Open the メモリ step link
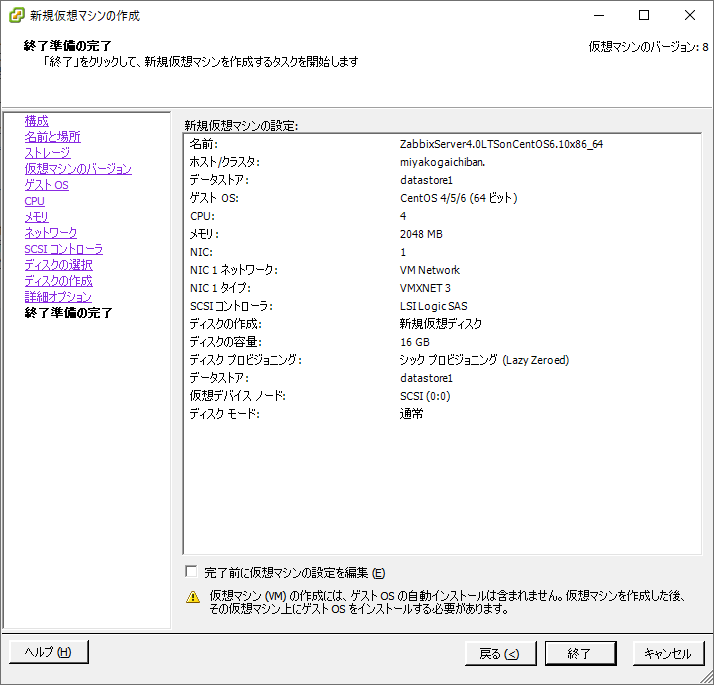 [x=36, y=217]
